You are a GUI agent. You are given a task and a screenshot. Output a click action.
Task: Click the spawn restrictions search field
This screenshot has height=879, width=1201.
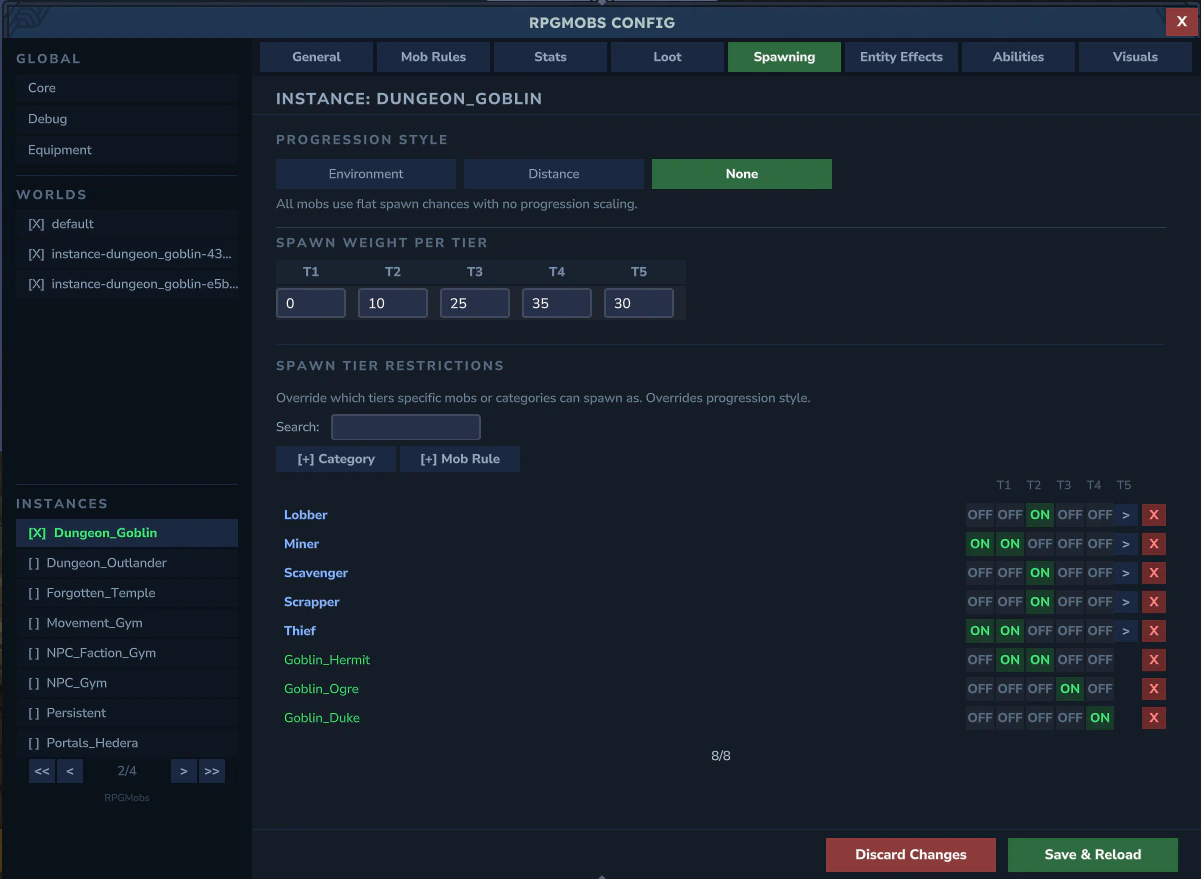405,426
